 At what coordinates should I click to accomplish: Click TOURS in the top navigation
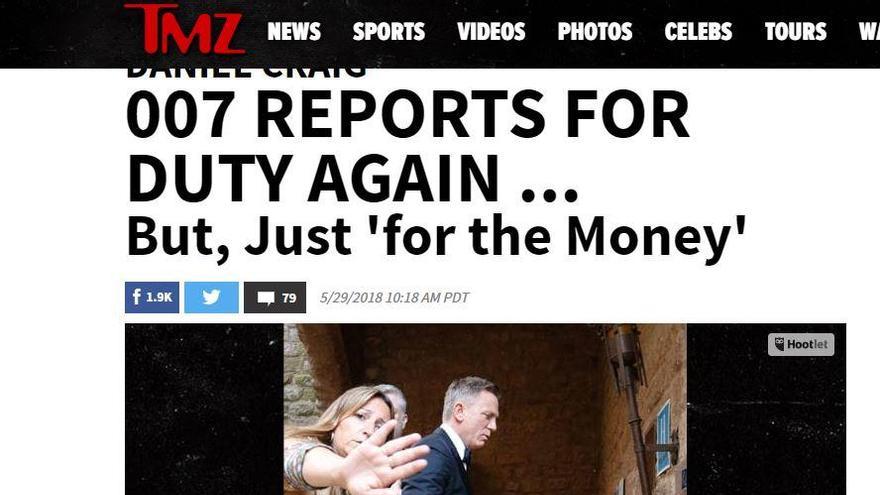click(795, 31)
